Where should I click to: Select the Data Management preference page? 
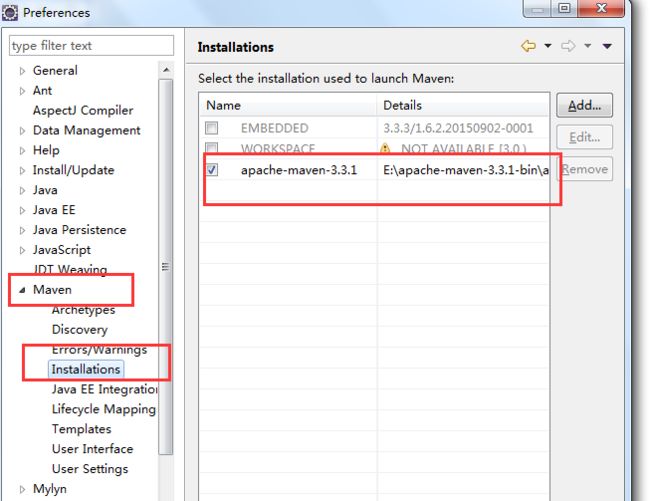(87, 130)
